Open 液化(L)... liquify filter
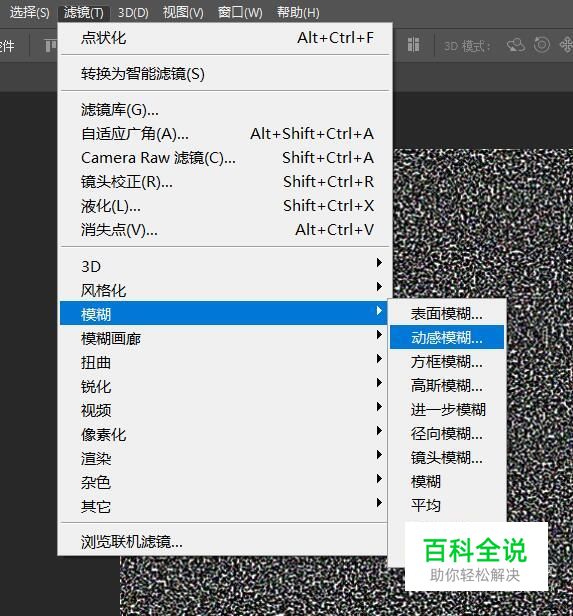 pos(225,205)
